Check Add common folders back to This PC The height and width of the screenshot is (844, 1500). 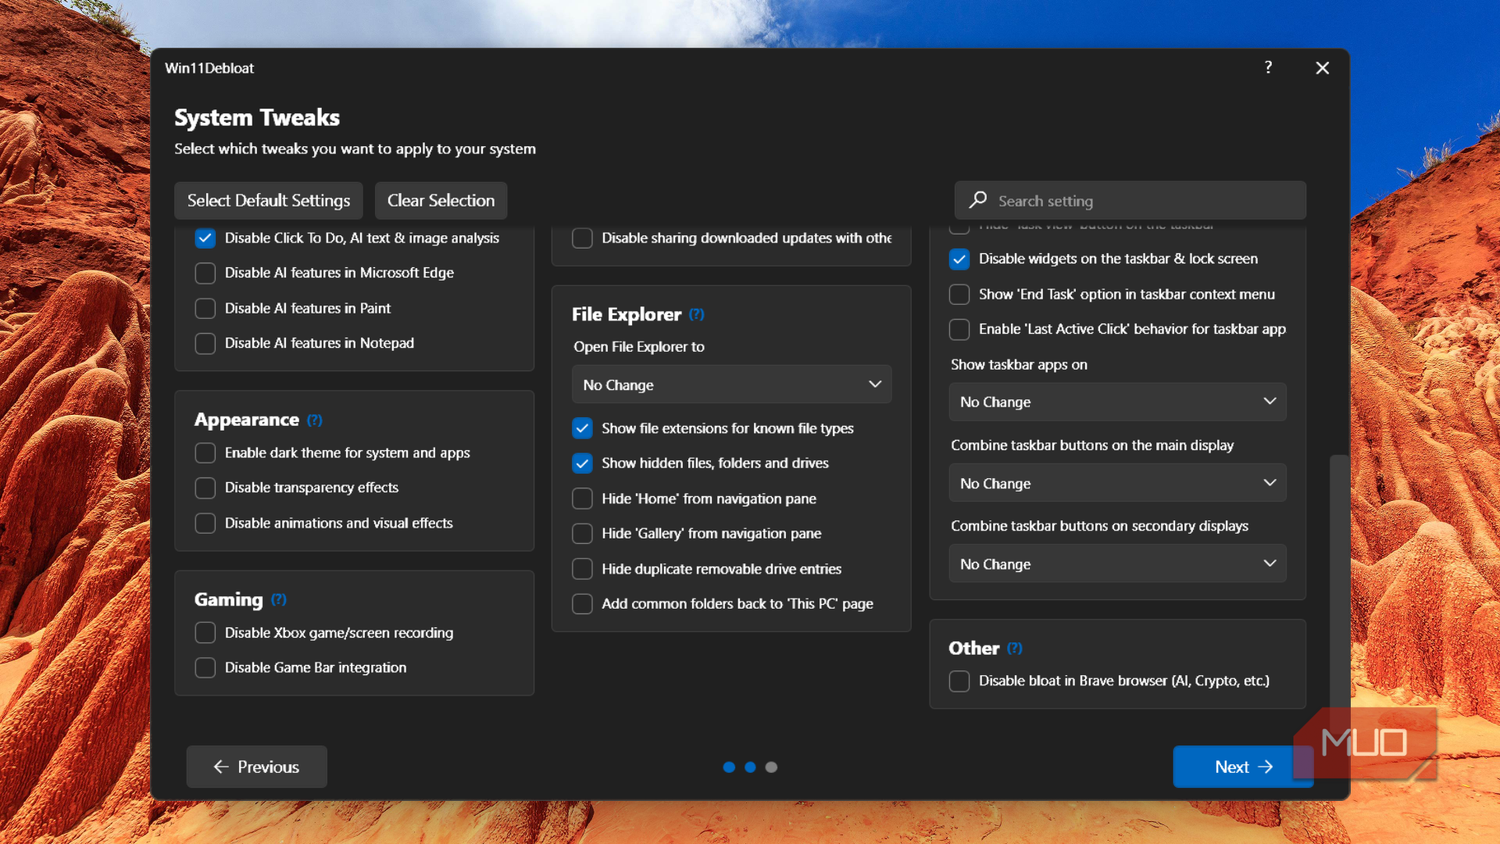(582, 604)
